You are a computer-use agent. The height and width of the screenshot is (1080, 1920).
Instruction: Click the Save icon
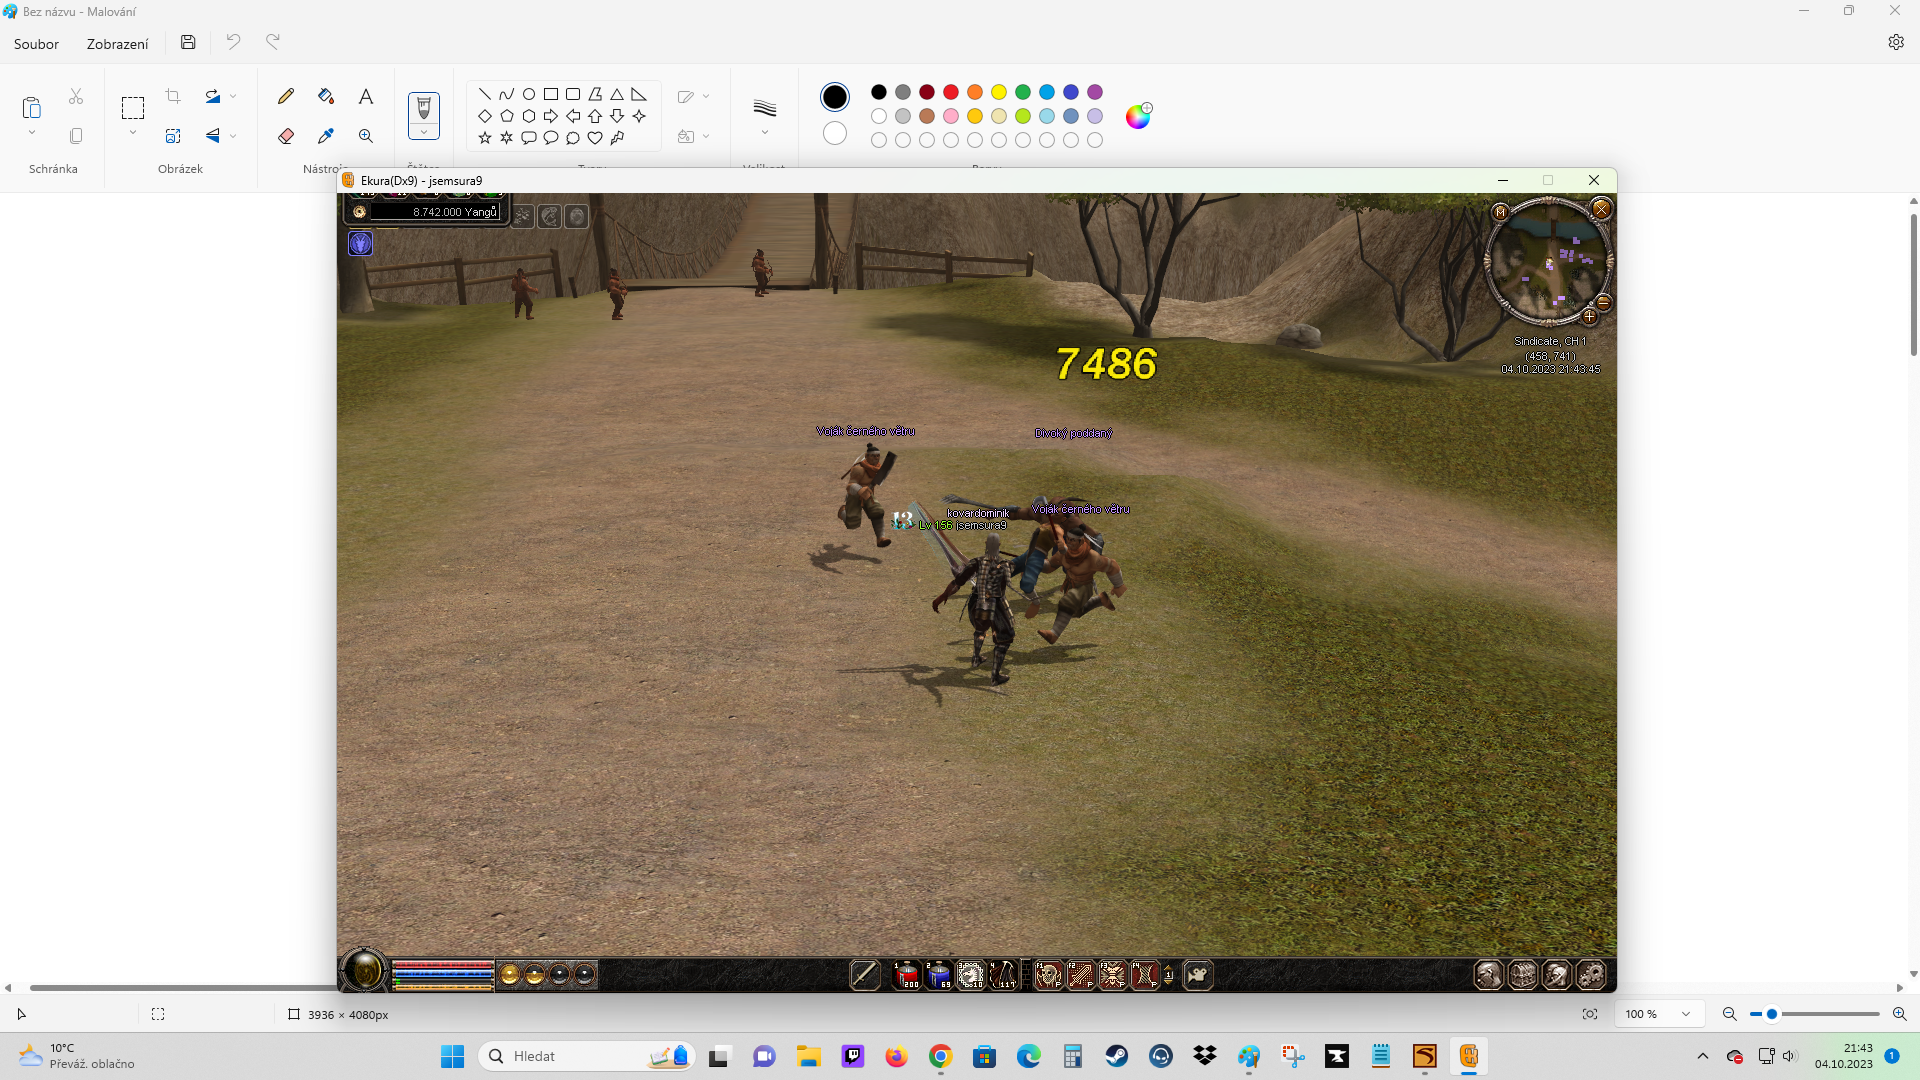[188, 42]
